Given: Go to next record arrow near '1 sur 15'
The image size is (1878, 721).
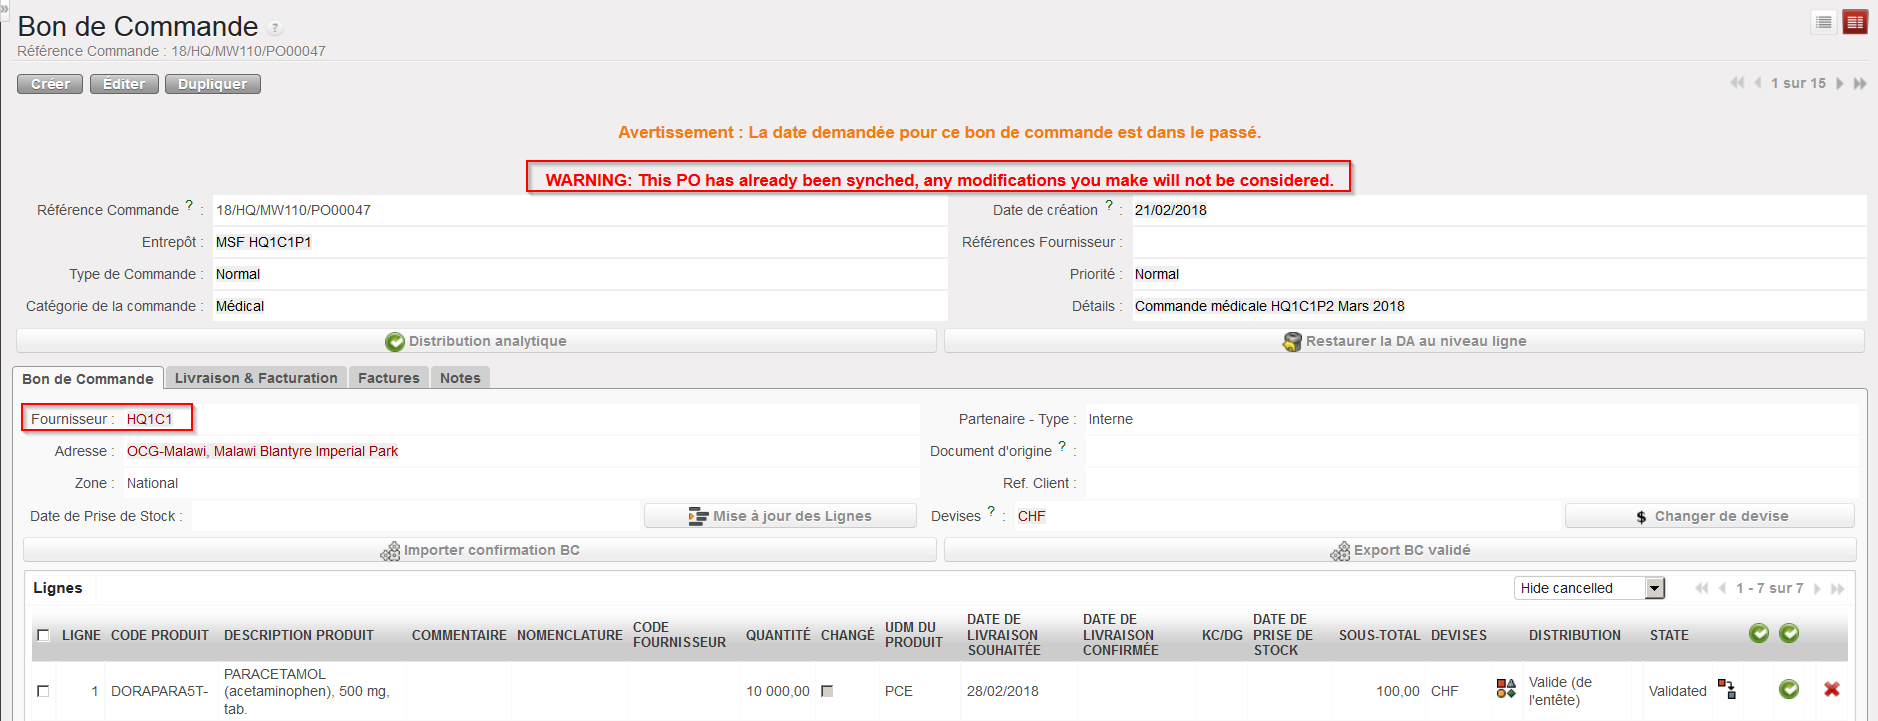Looking at the screenshot, I should (x=1839, y=83).
